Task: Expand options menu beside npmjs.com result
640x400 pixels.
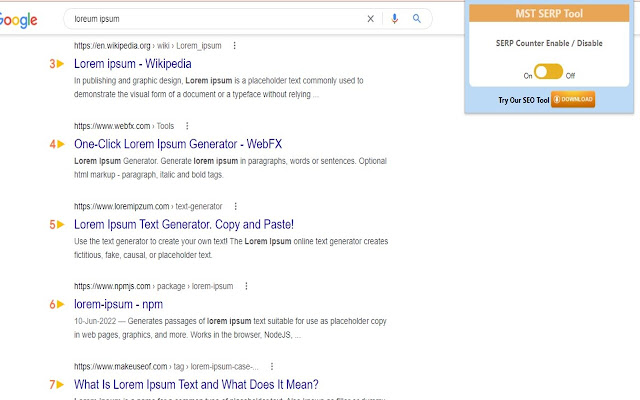Action: tap(246, 286)
